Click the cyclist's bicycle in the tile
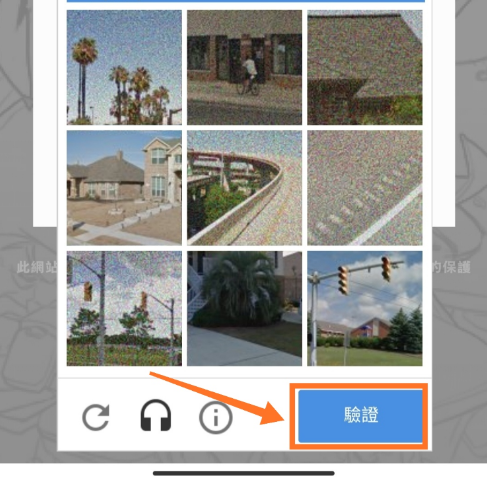The height and width of the screenshot is (479, 487). click(x=247, y=86)
